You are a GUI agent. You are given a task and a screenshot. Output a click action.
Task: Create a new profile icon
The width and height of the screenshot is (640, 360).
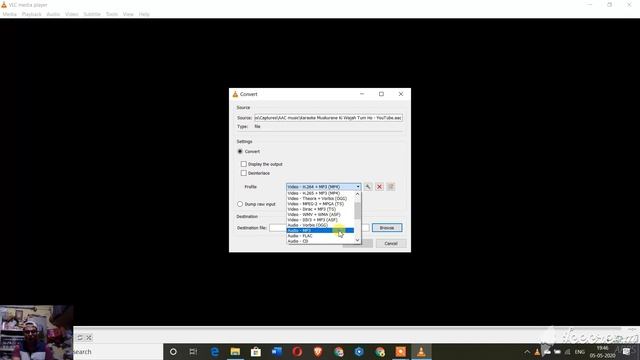click(x=391, y=187)
